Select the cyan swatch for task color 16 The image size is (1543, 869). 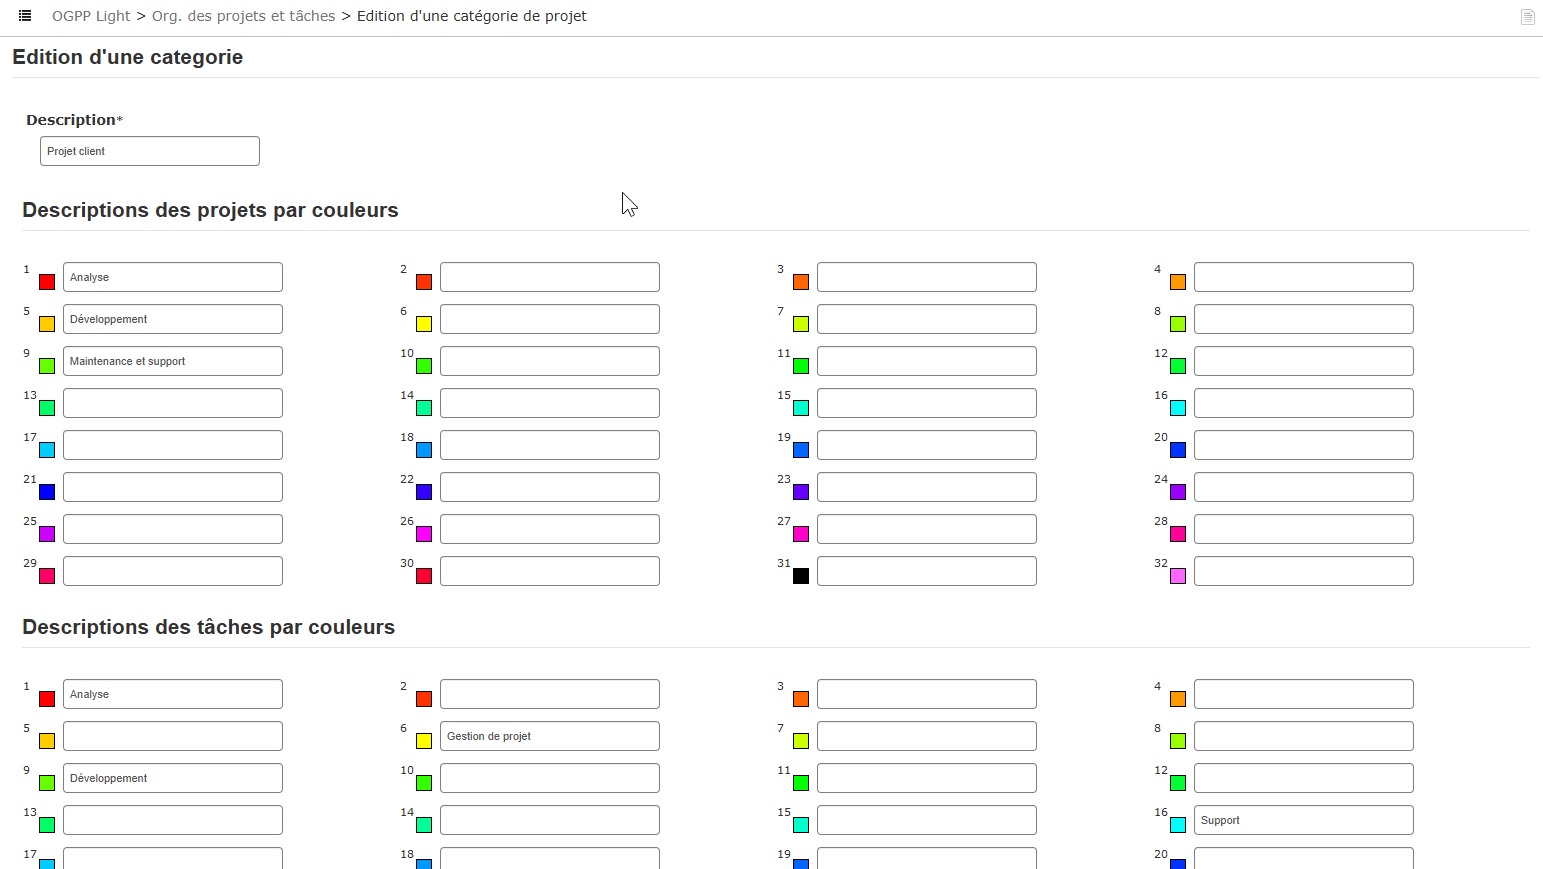click(x=1178, y=825)
